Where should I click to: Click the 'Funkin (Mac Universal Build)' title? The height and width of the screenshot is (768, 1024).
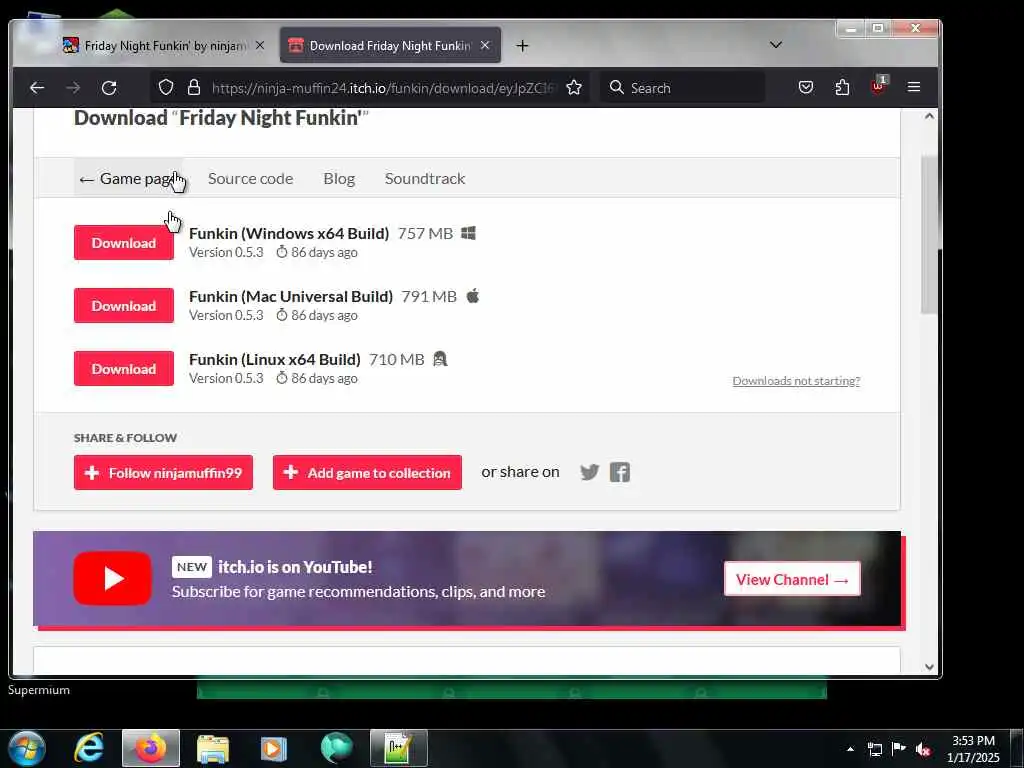click(x=291, y=296)
